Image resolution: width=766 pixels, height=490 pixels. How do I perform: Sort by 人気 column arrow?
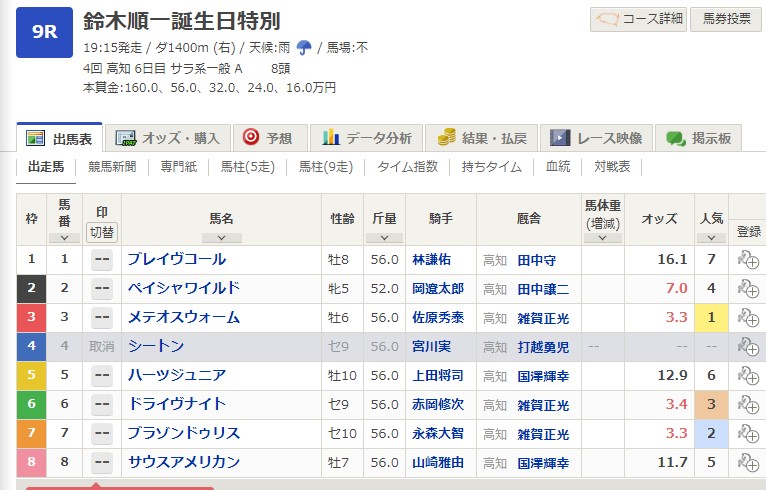pyautogui.click(x=711, y=238)
